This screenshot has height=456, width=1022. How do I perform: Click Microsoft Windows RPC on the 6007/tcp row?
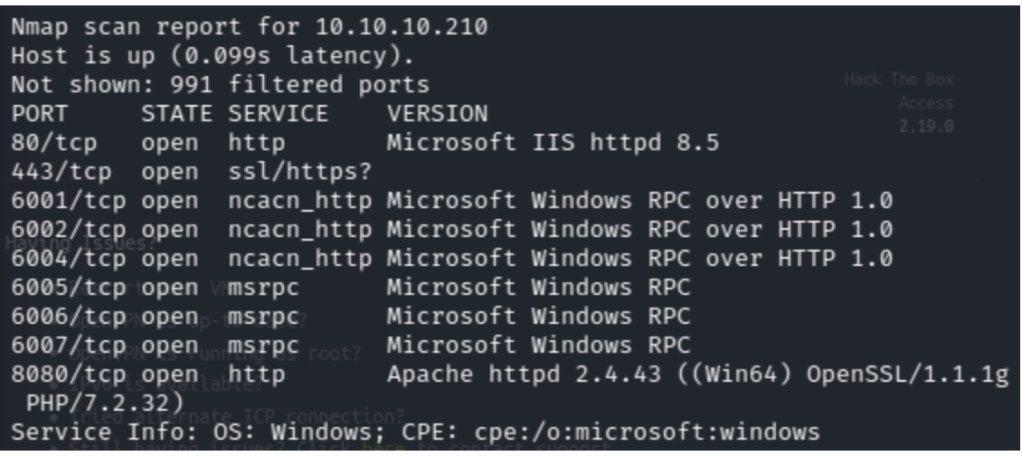click(x=538, y=346)
